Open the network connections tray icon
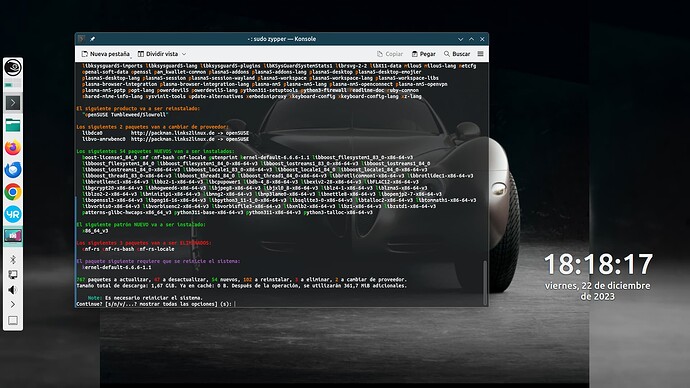690x388 pixels. click(13, 275)
